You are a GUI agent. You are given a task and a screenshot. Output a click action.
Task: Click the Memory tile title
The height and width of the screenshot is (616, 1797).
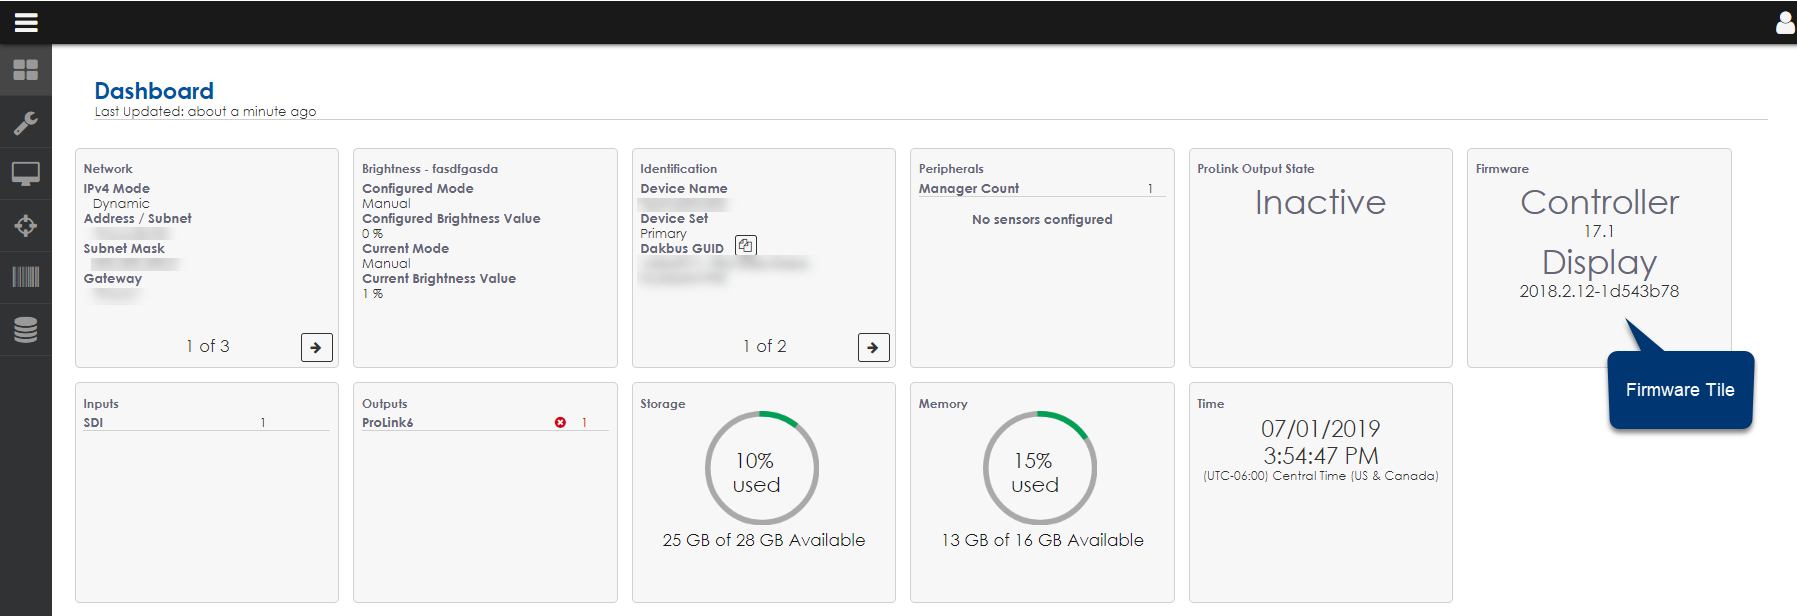(x=943, y=404)
